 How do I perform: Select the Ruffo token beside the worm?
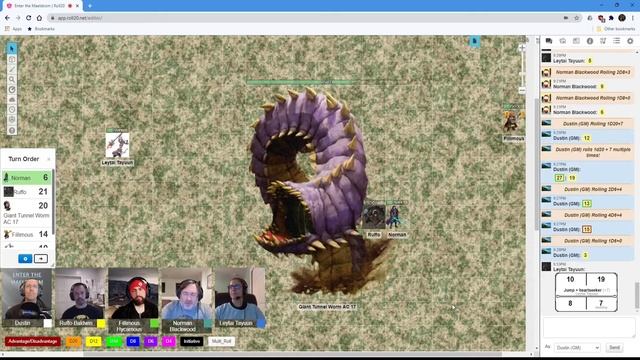374,217
